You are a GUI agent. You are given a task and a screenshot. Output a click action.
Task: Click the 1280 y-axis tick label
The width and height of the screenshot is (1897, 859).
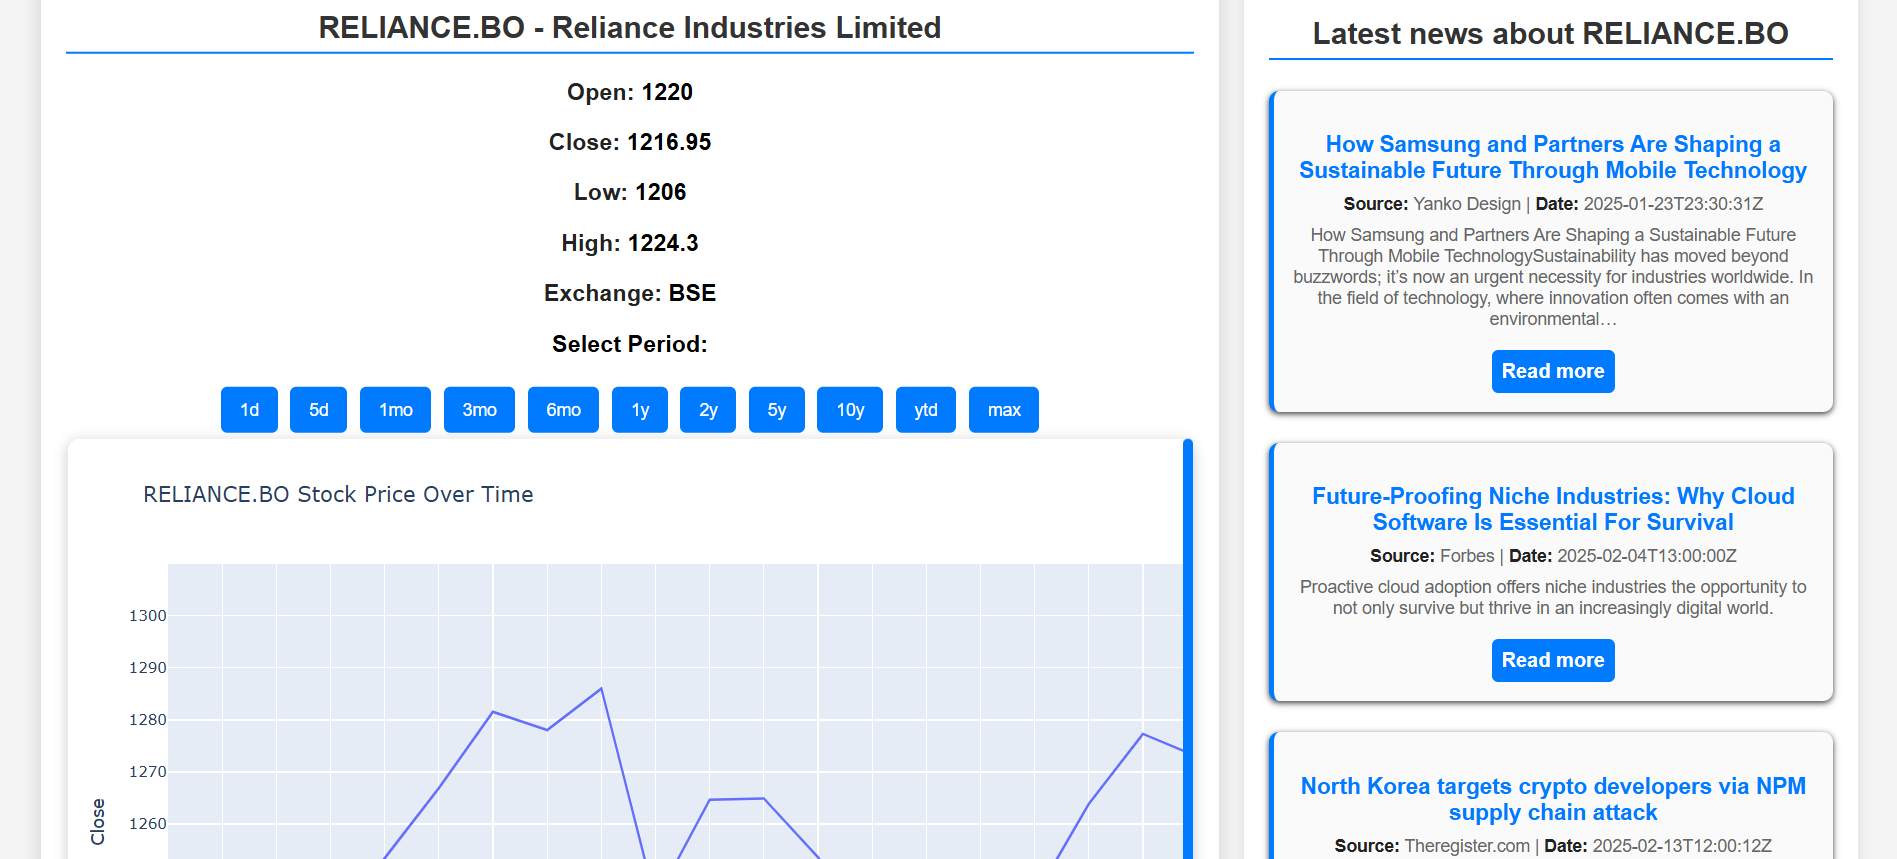tap(148, 720)
